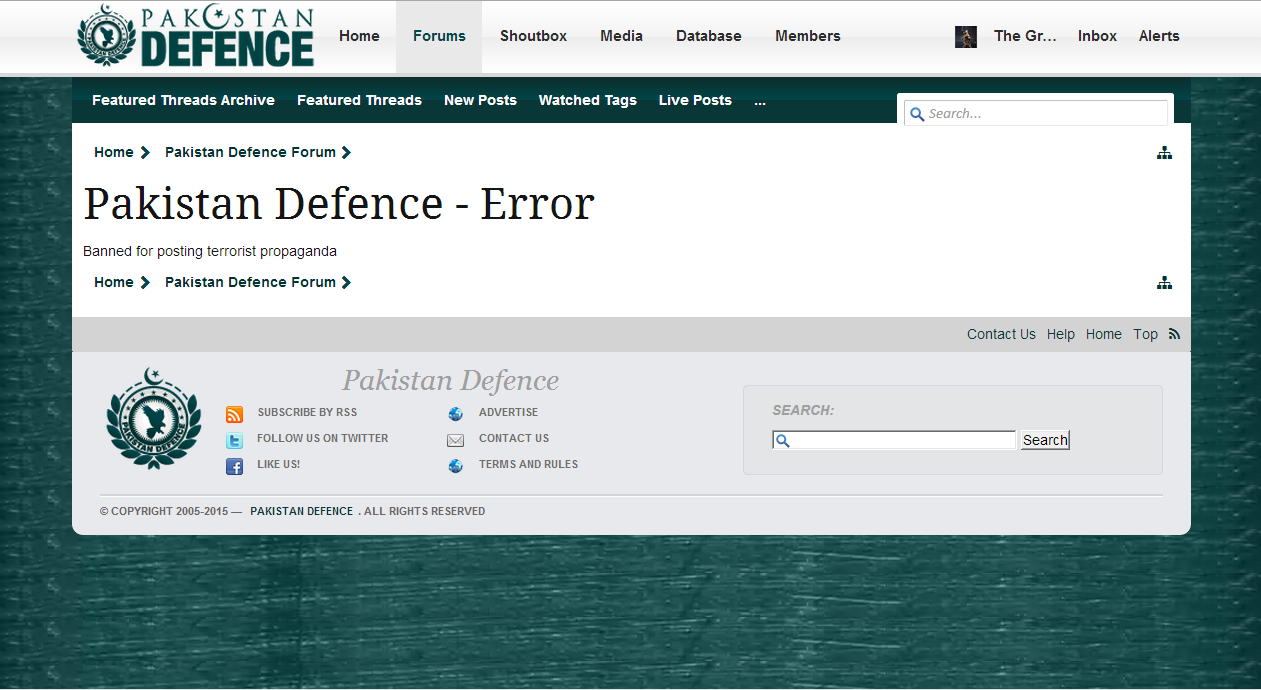Click the footer Pakistan Defence emblem

click(x=153, y=418)
